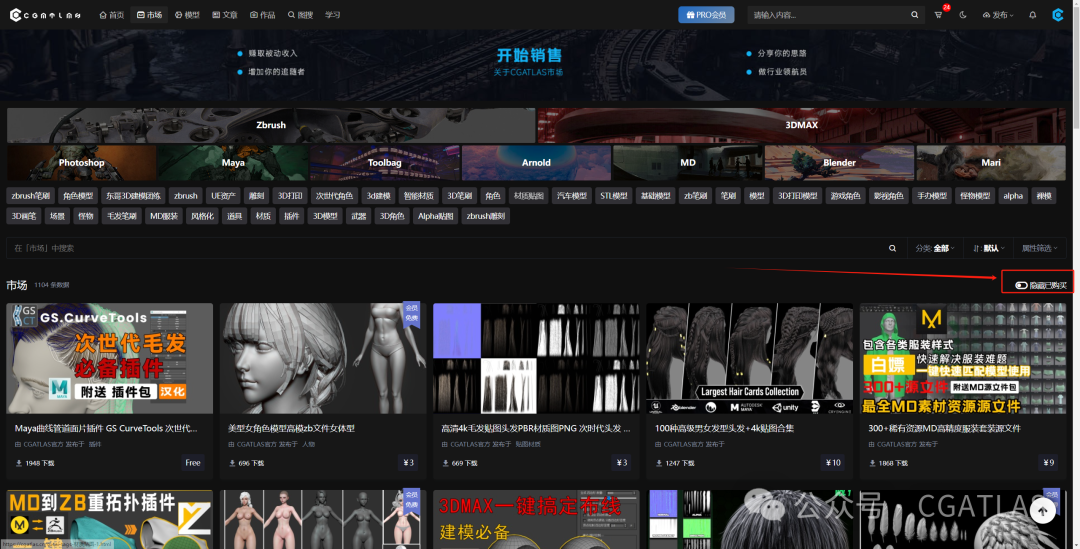
Task: Select the alpha tag
Action: pos(1012,196)
